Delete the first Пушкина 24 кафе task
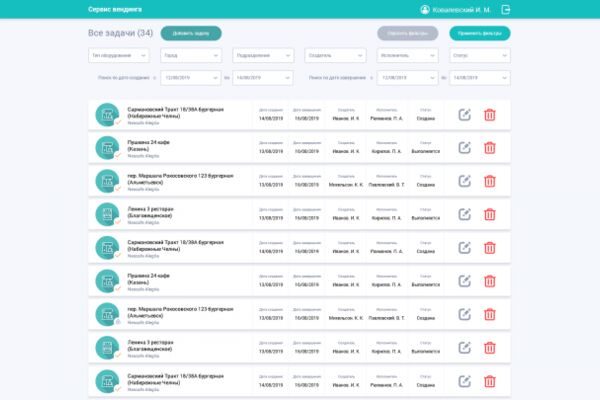 (490, 148)
